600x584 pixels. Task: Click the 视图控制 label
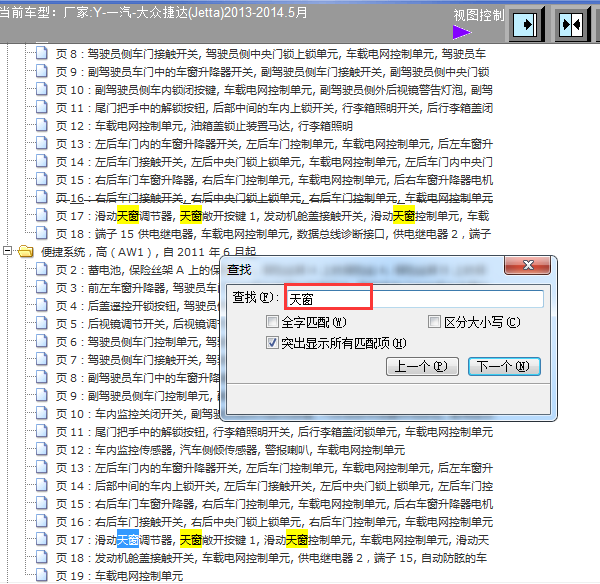tap(479, 15)
